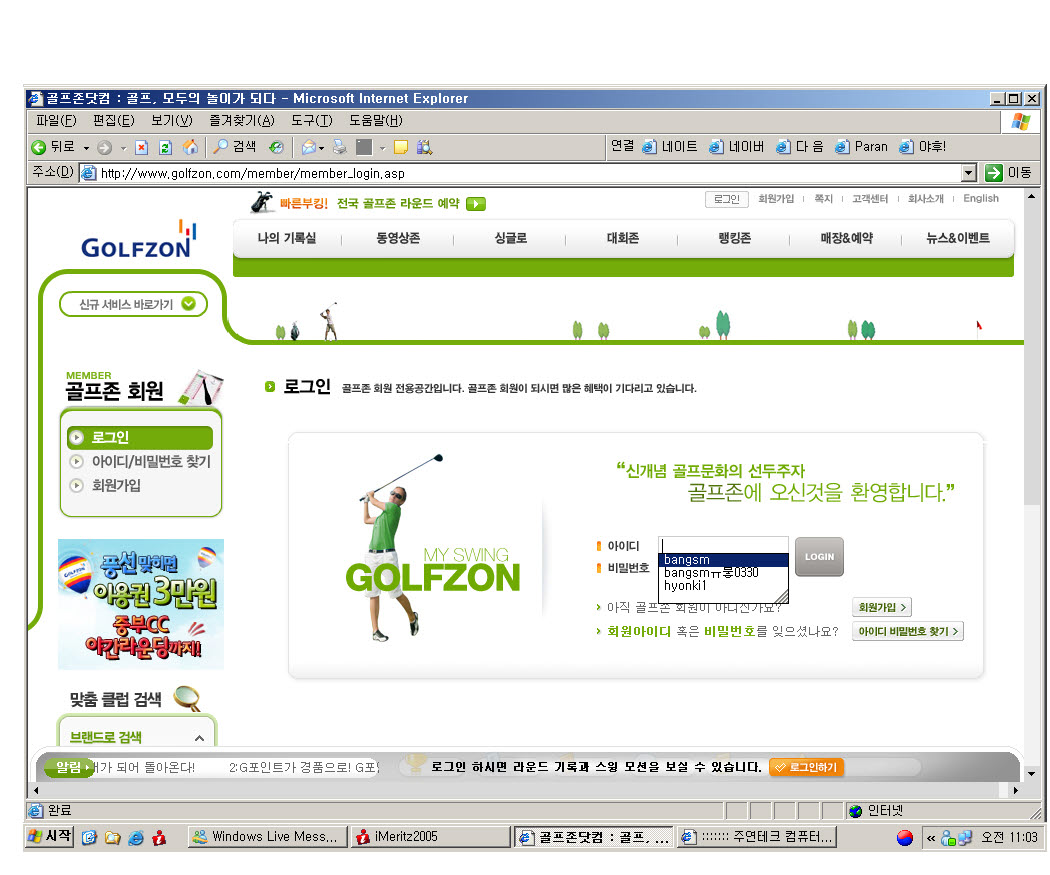Open the 네이트 link bar shortcut
This screenshot has width=1050, height=875.
tap(669, 147)
